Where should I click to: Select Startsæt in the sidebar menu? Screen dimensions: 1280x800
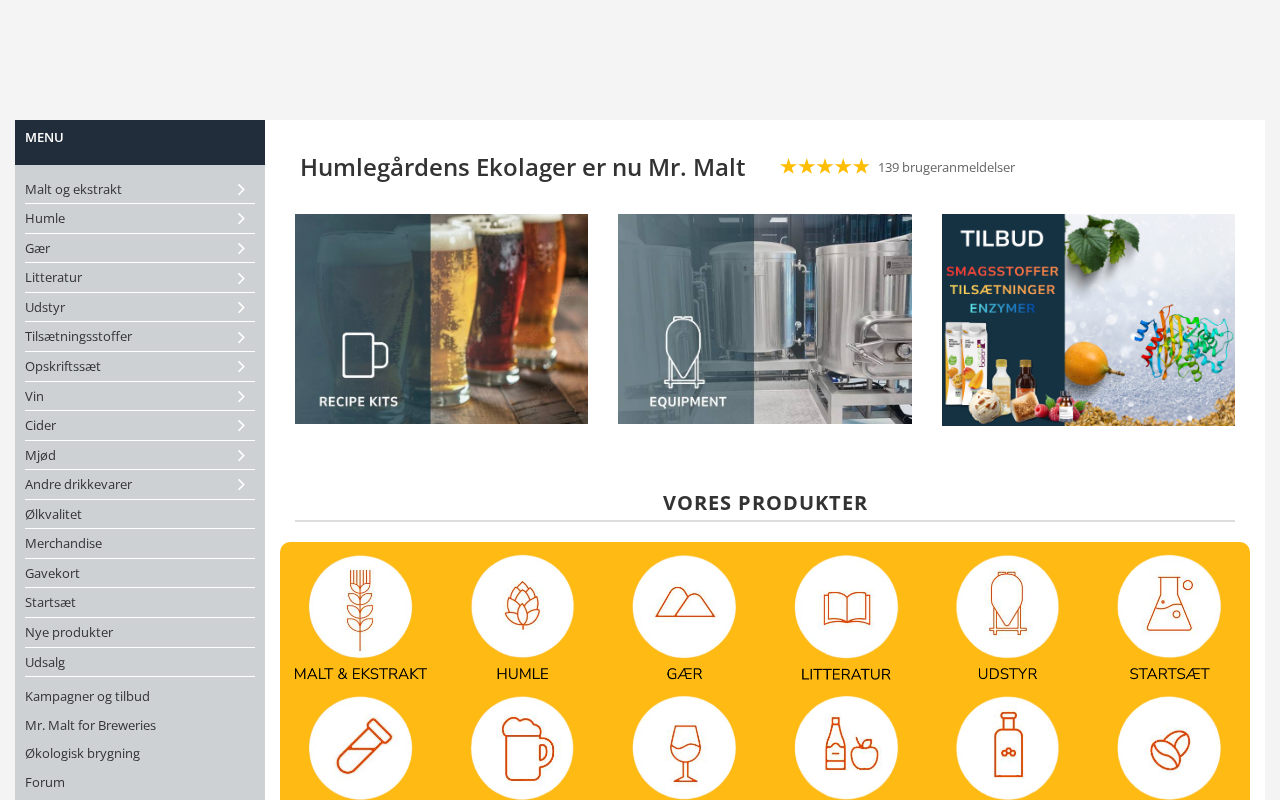pyautogui.click(x=50, y=602)
